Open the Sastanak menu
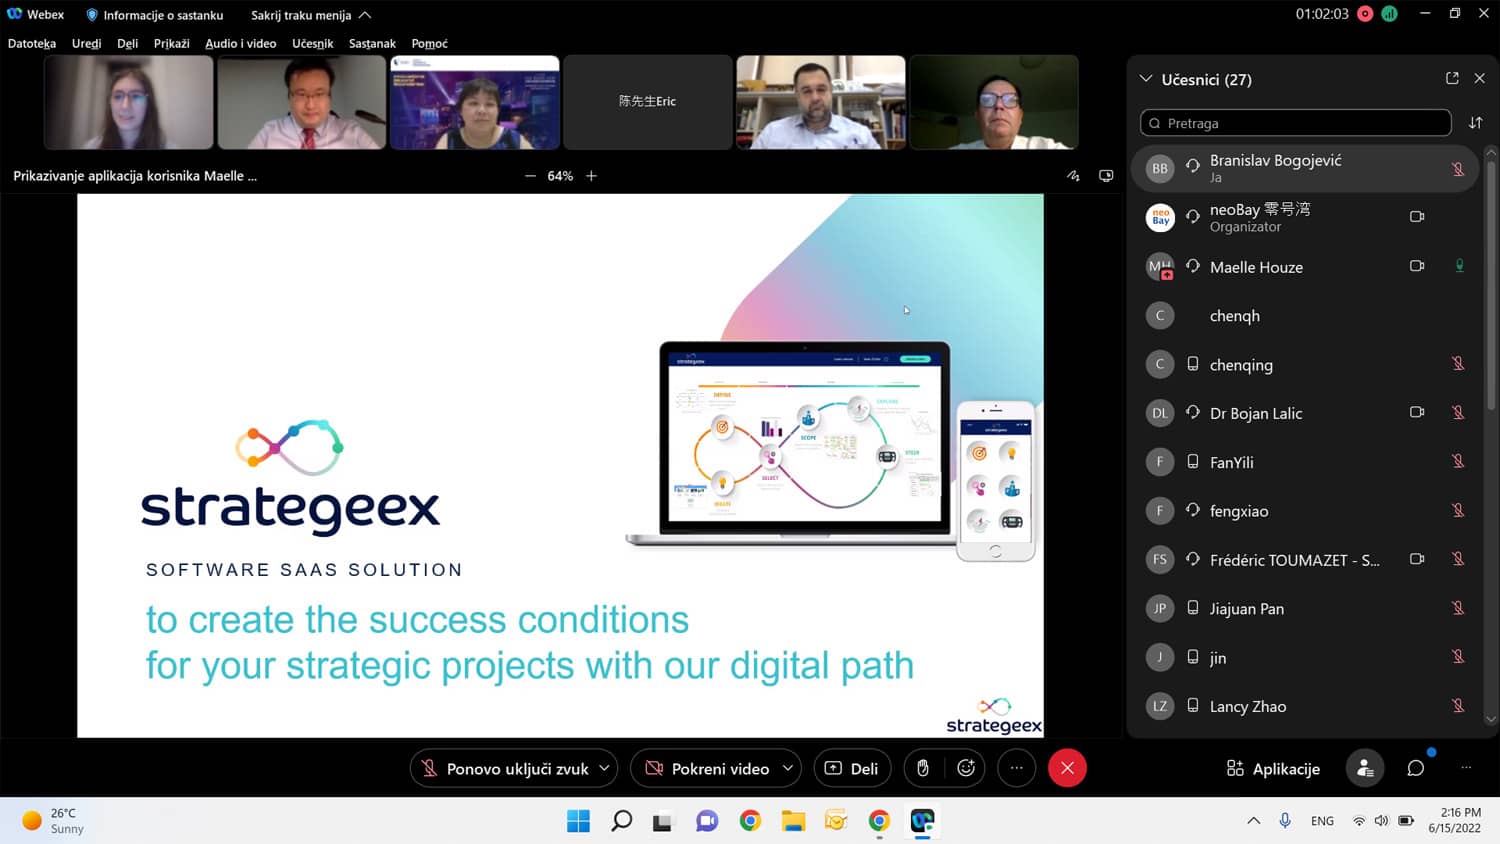This screenshot has height=844, width=1500. pos(372,43)
